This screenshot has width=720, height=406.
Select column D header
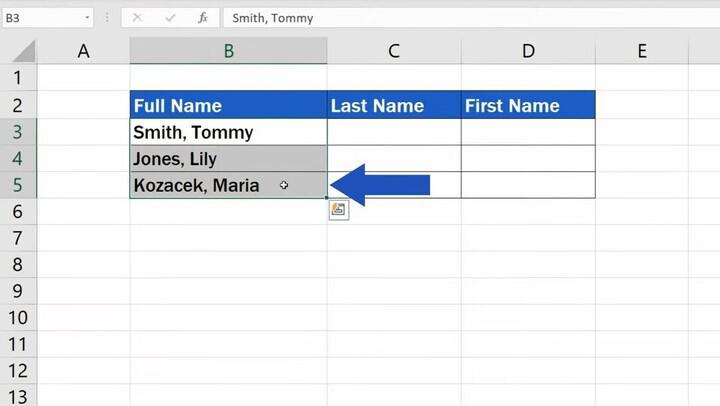tap(527, 51)
